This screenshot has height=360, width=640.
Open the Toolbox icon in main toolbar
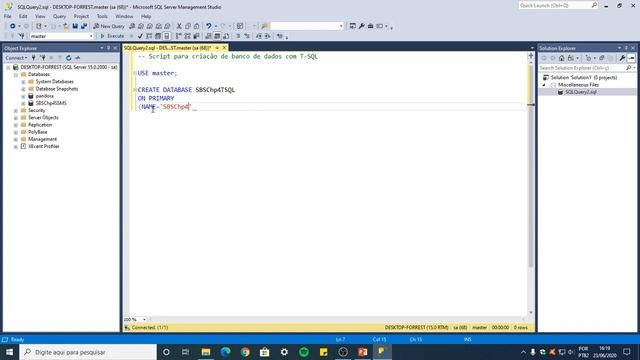click(371, 26)
